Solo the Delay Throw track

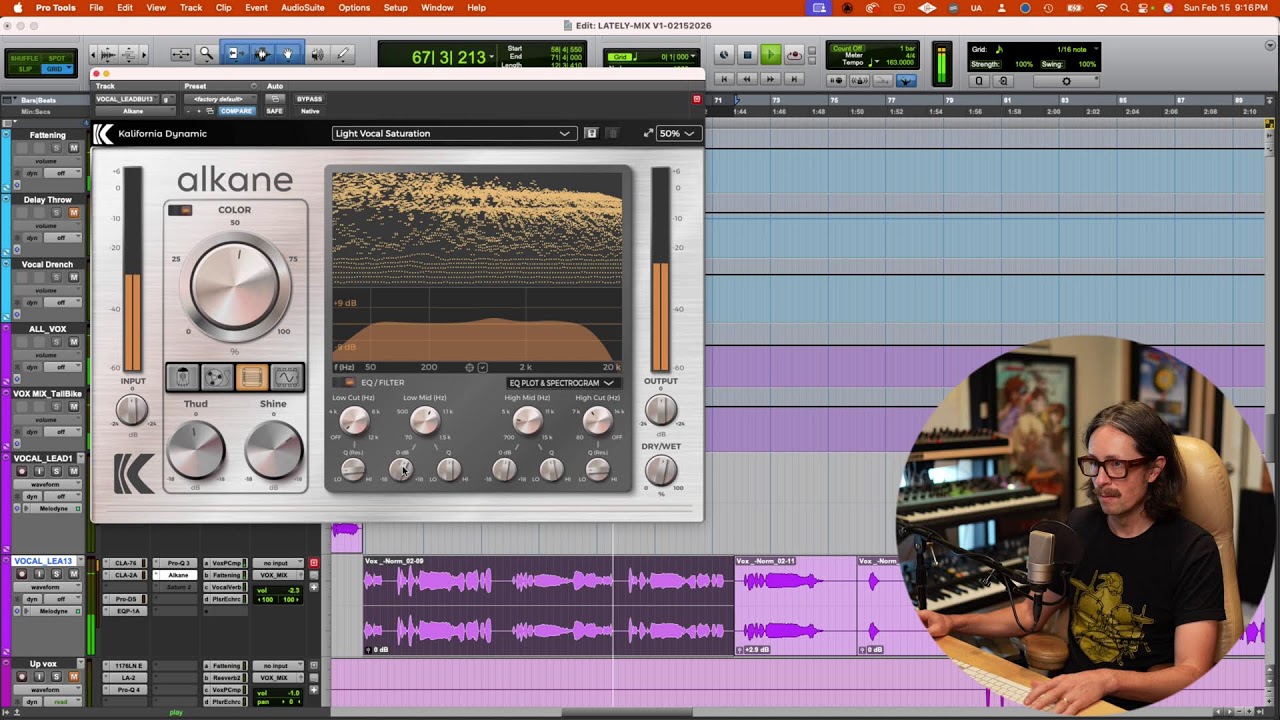point(56,213)
